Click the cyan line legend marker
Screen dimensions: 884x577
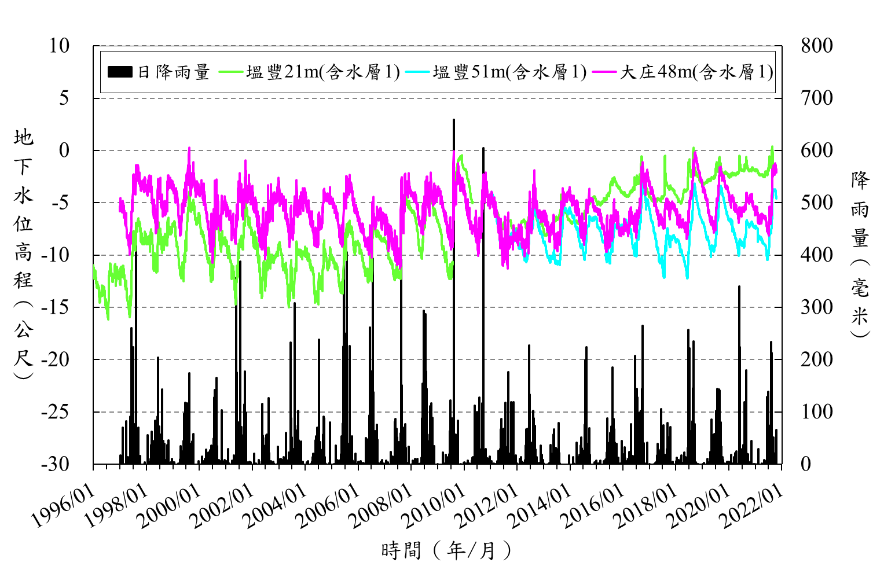(x=417, y=72)
